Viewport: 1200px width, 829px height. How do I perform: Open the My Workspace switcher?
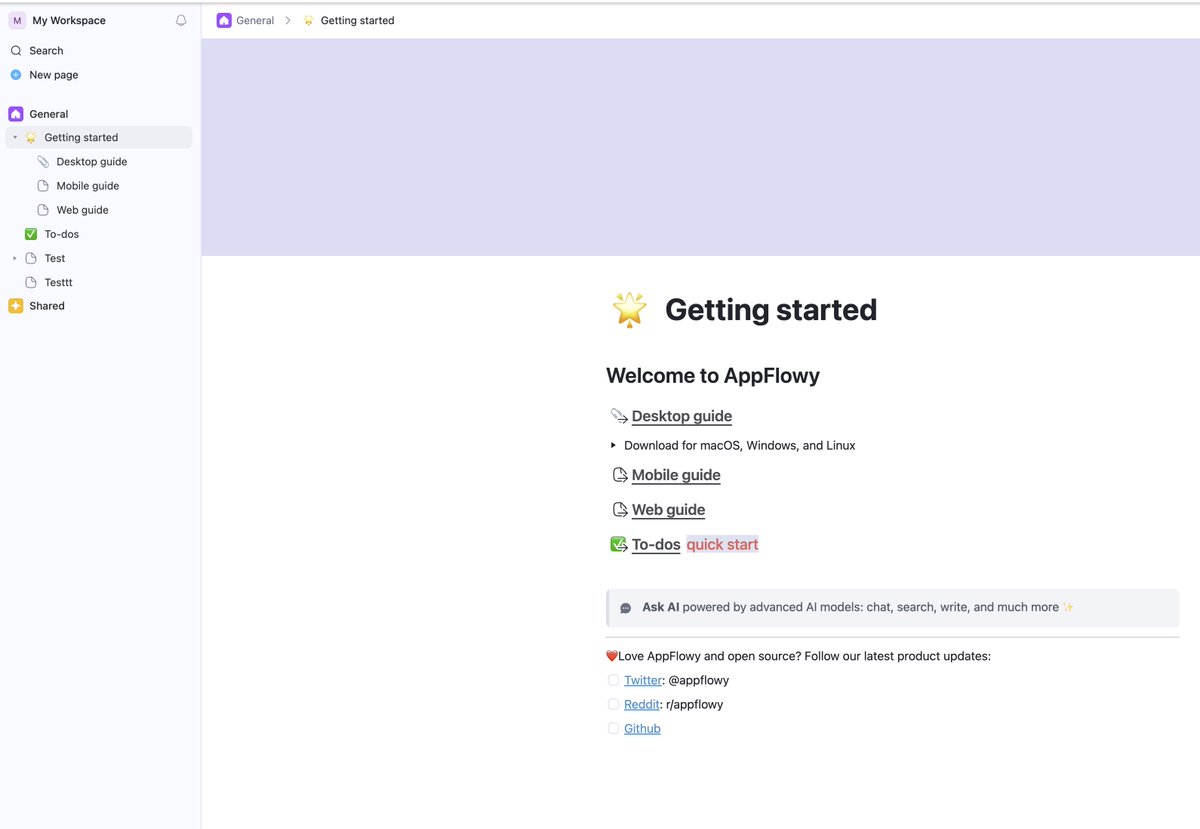[x=69, y=20]
